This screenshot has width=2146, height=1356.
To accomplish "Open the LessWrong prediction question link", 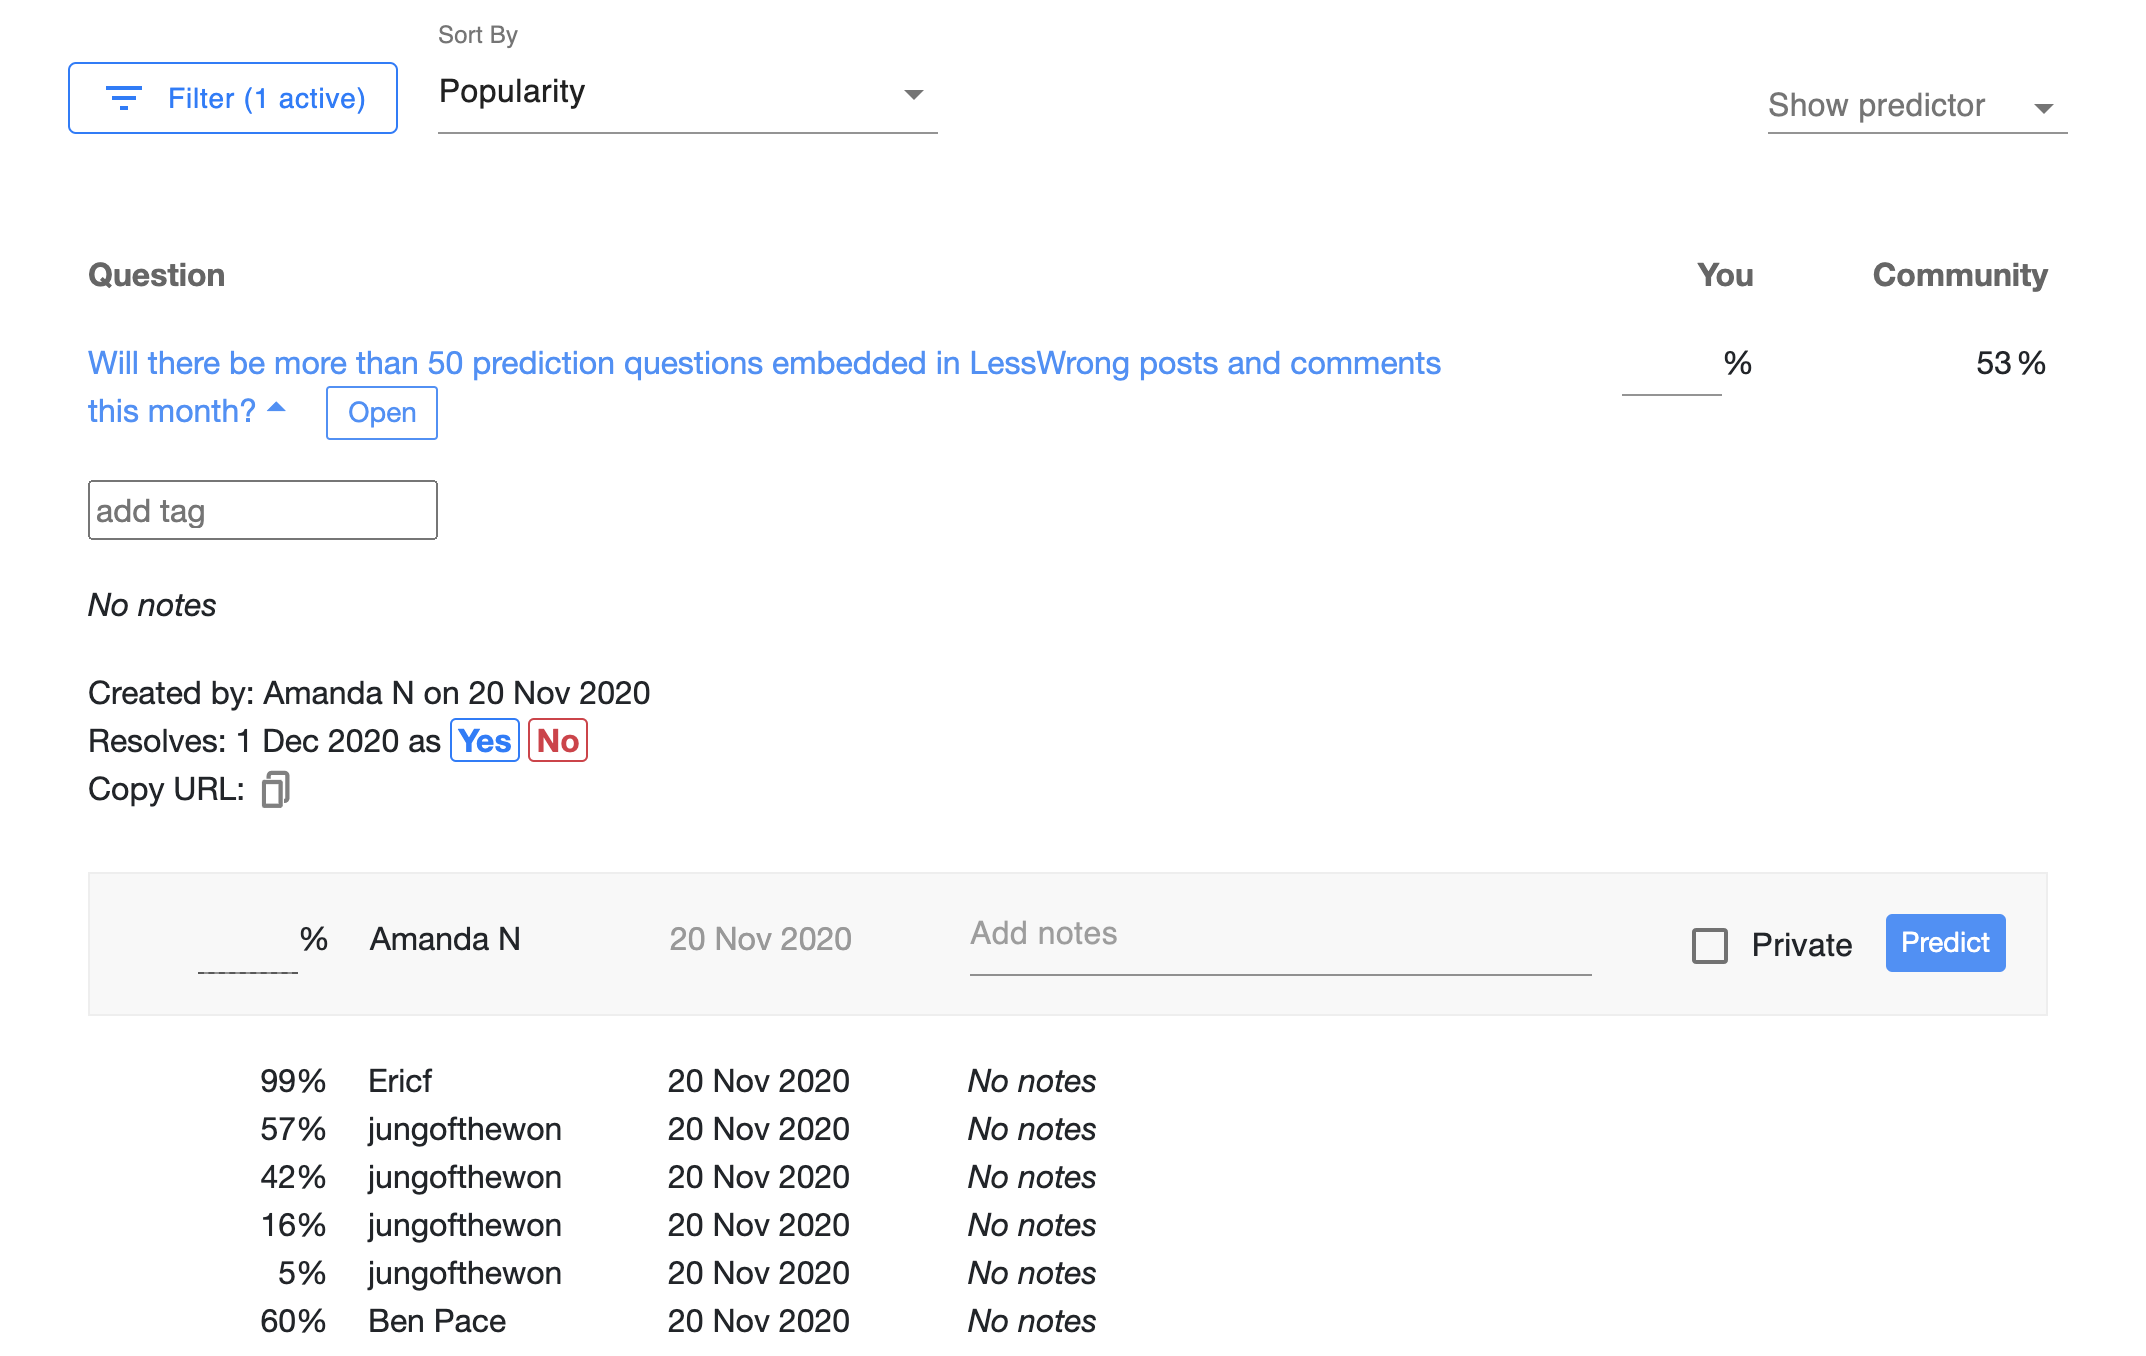I will [763, 363].
